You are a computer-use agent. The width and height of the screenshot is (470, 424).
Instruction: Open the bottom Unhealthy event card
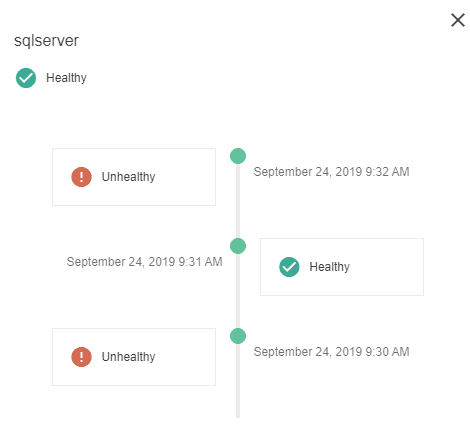tap(134, 357)
